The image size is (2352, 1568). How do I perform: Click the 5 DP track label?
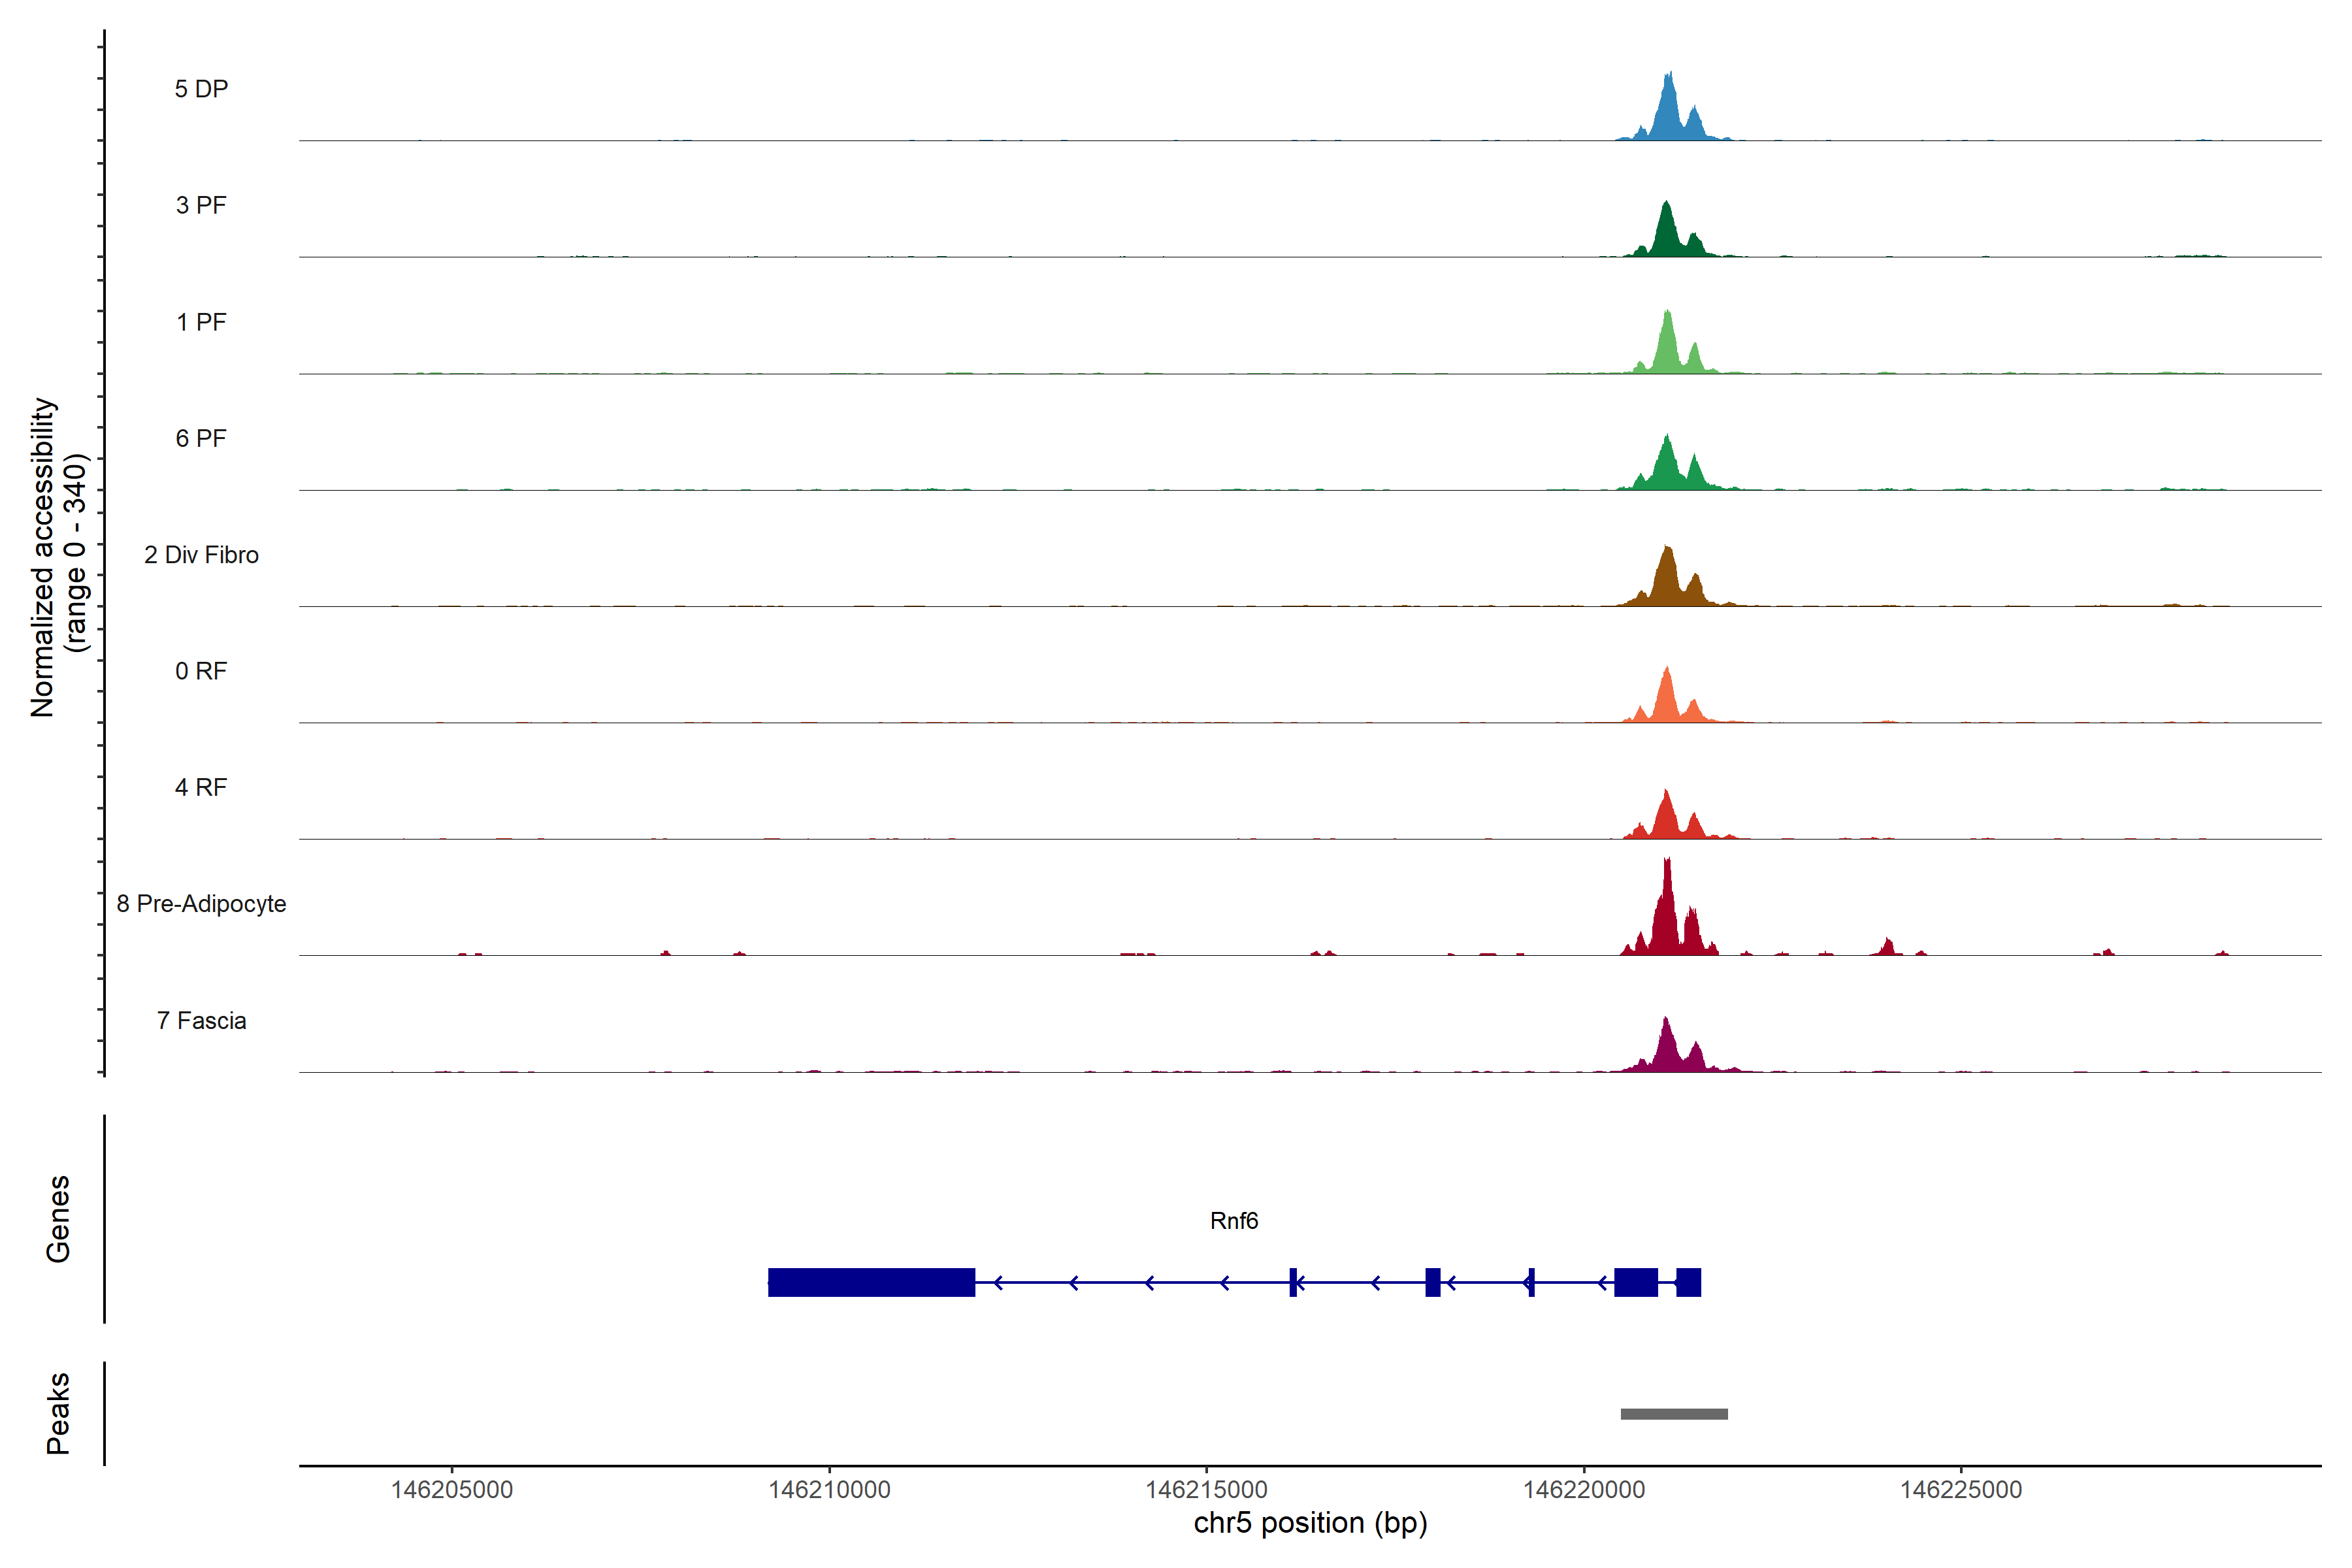coord(201,89)
